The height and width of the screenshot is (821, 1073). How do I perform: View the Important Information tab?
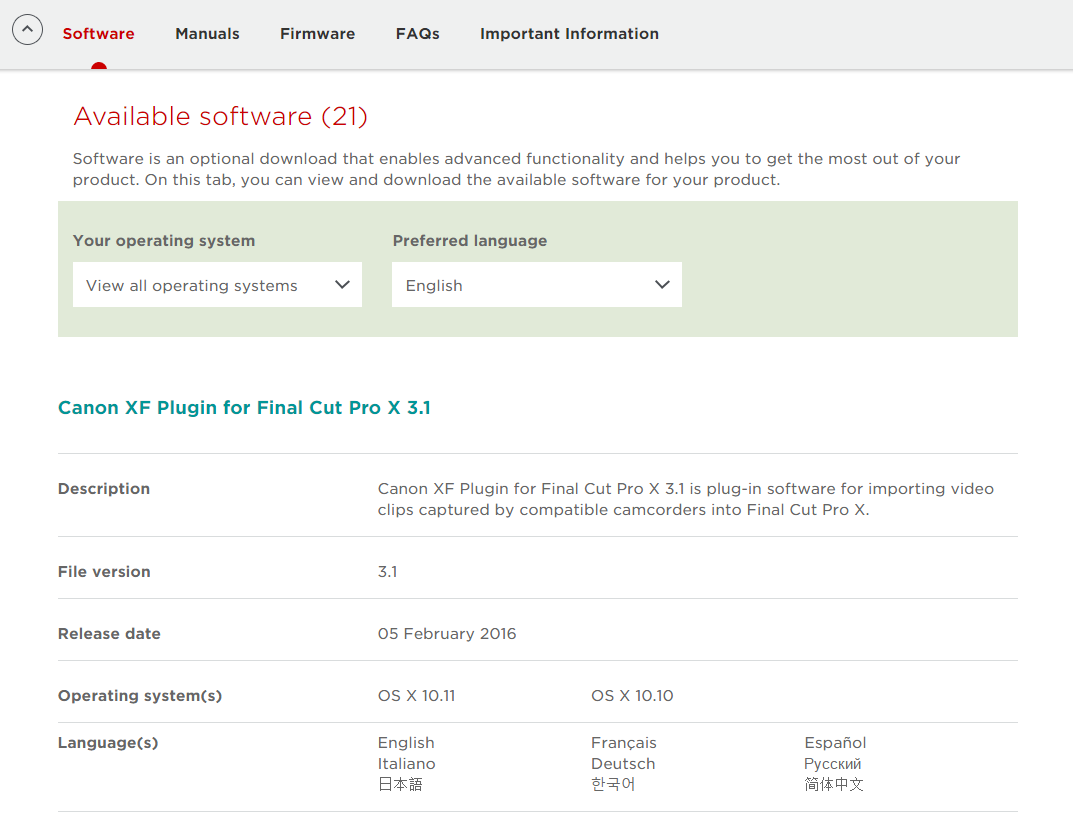point(569,34)
